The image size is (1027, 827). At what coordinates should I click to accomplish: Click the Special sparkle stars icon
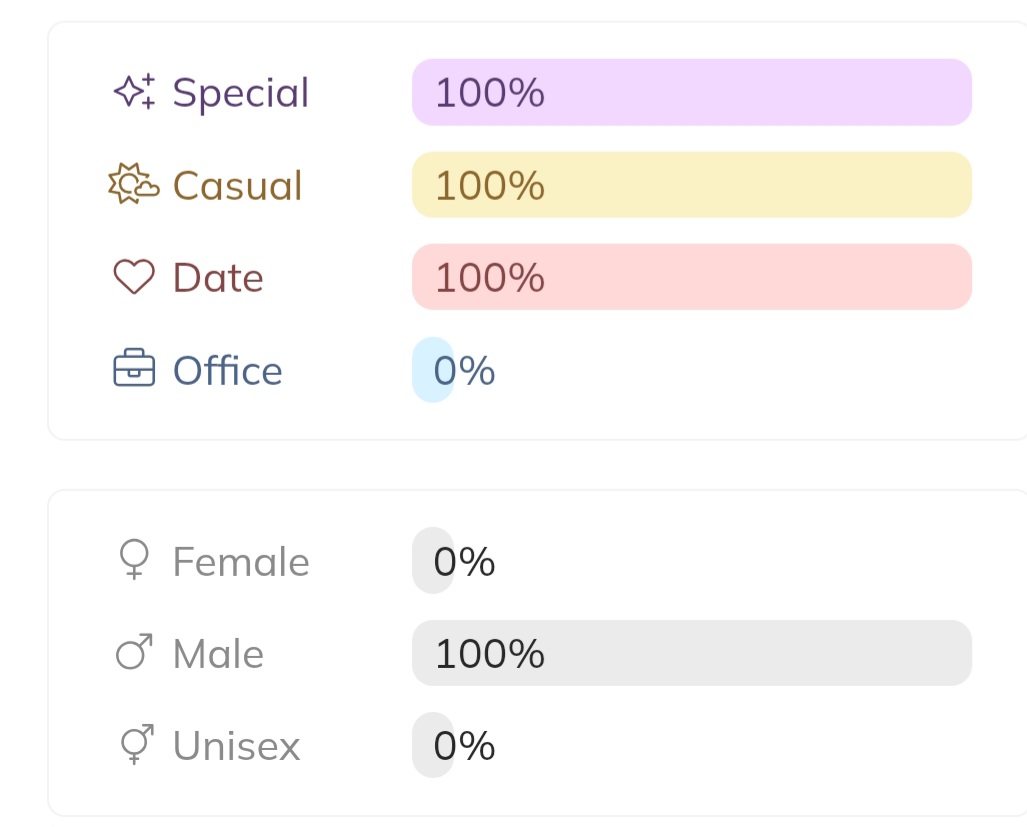(134, 92)
